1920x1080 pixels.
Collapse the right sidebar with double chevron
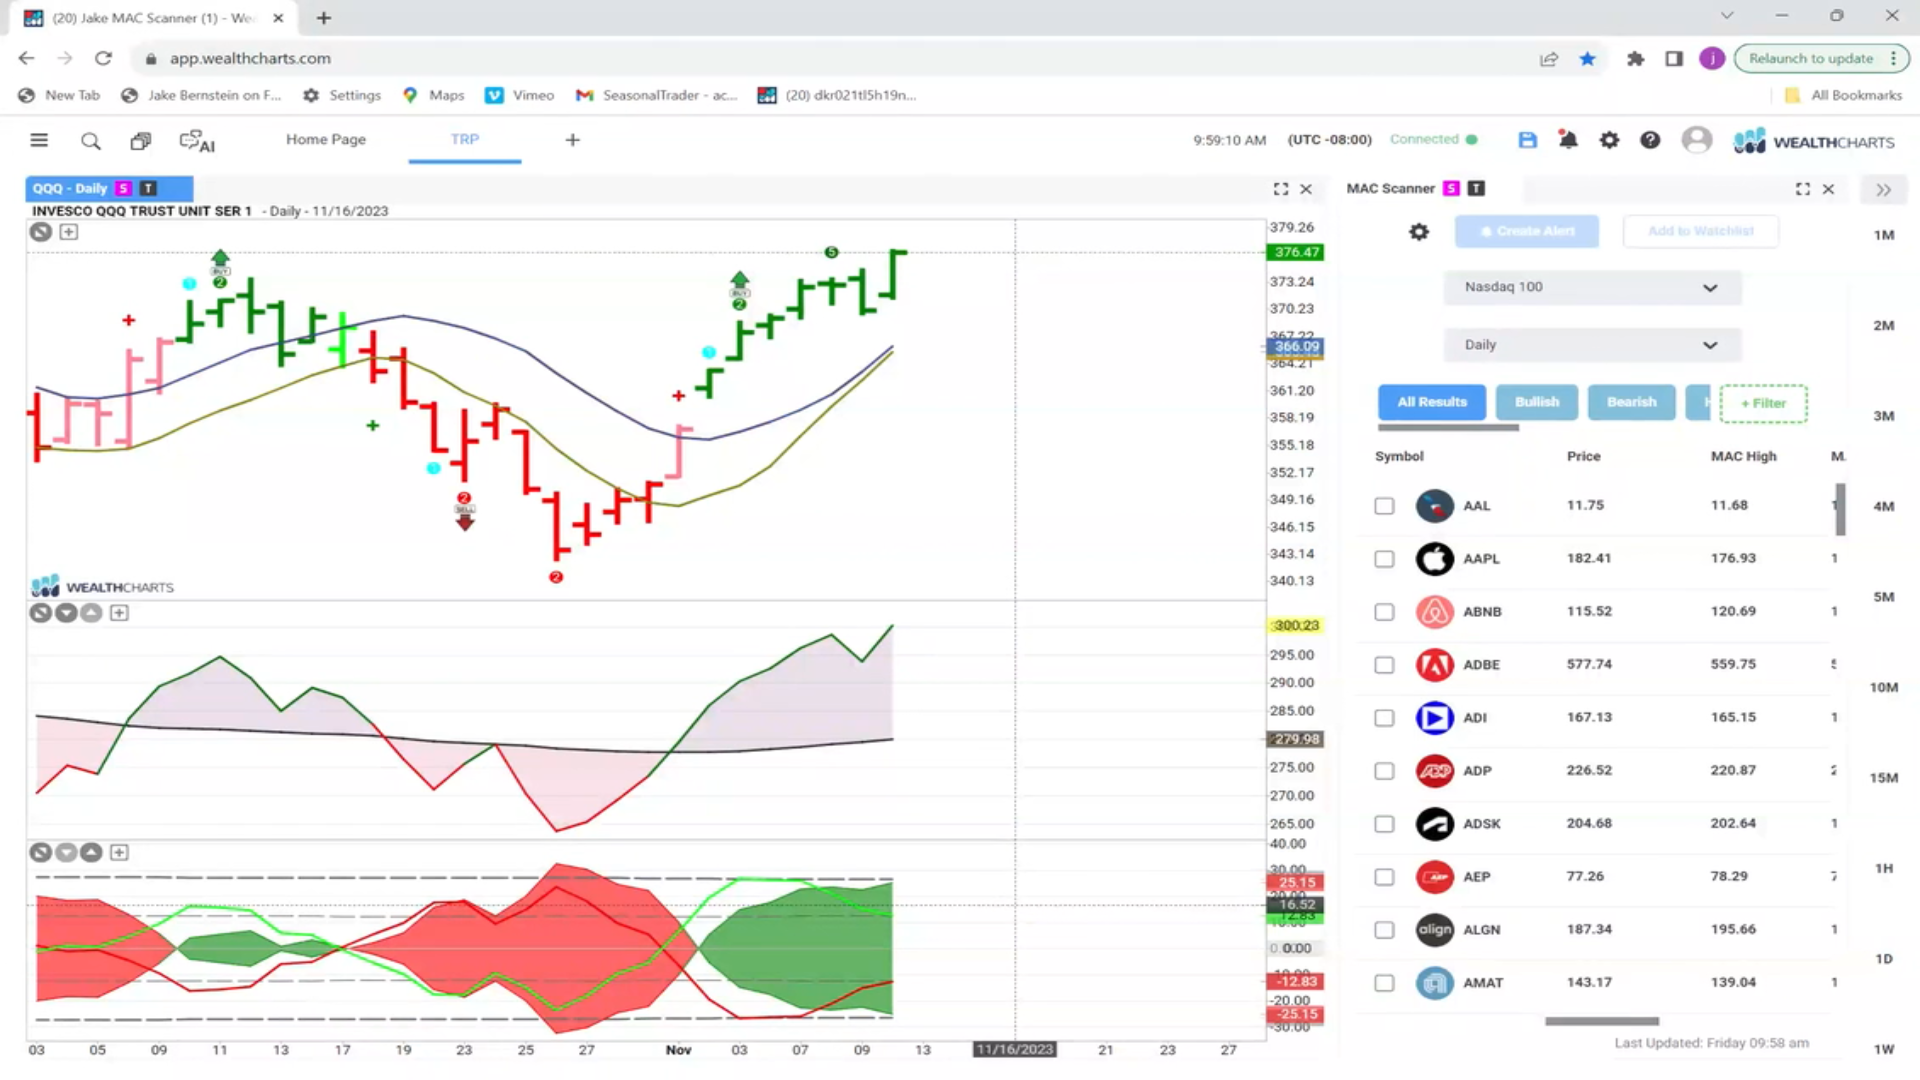coord(1884,190)
